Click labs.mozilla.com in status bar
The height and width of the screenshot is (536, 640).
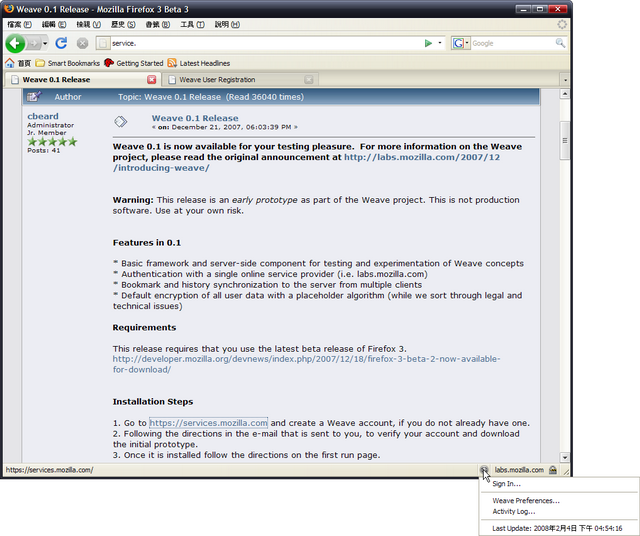click(519, 470)
